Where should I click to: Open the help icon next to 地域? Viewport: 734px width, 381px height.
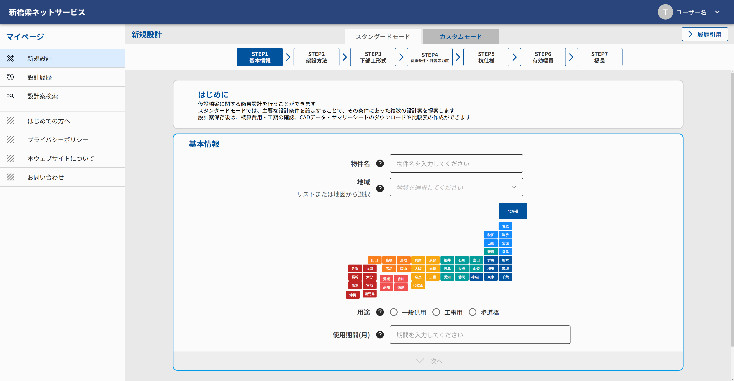[x=380, y=188]
